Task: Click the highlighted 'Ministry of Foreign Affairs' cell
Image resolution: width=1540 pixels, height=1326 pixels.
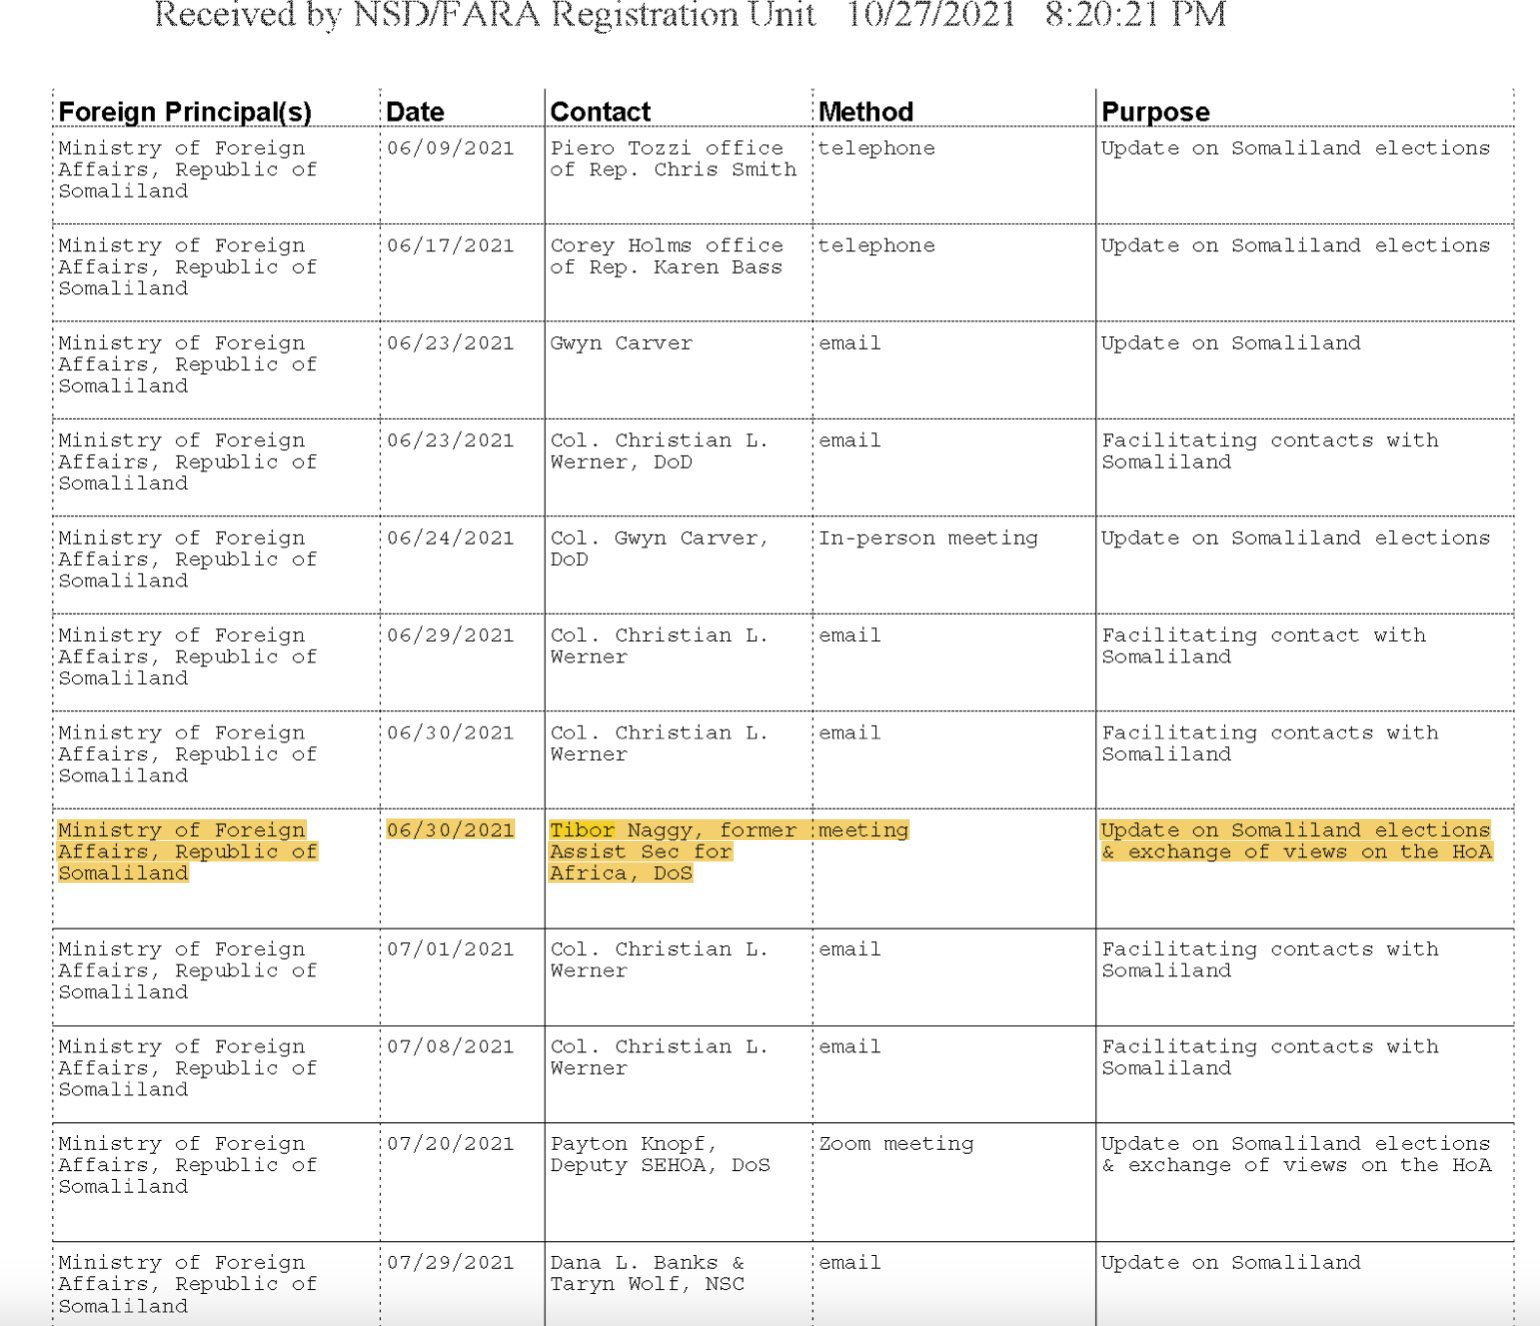Action: (187, 851)
